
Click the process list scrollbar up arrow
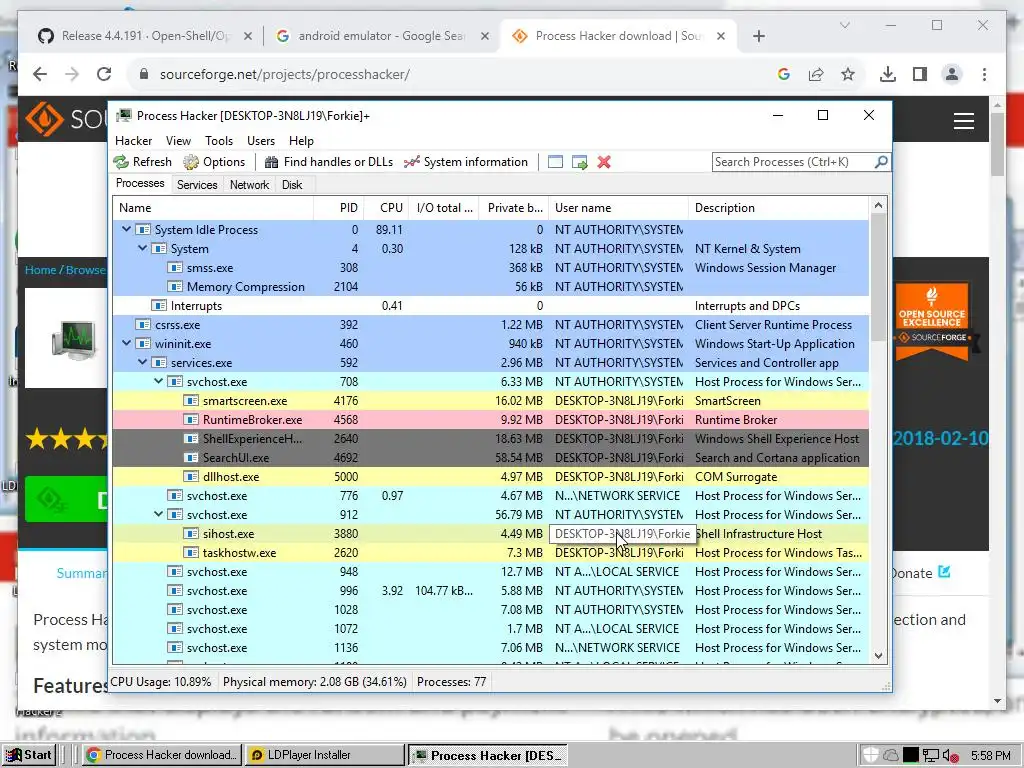[x=878, y=206]
